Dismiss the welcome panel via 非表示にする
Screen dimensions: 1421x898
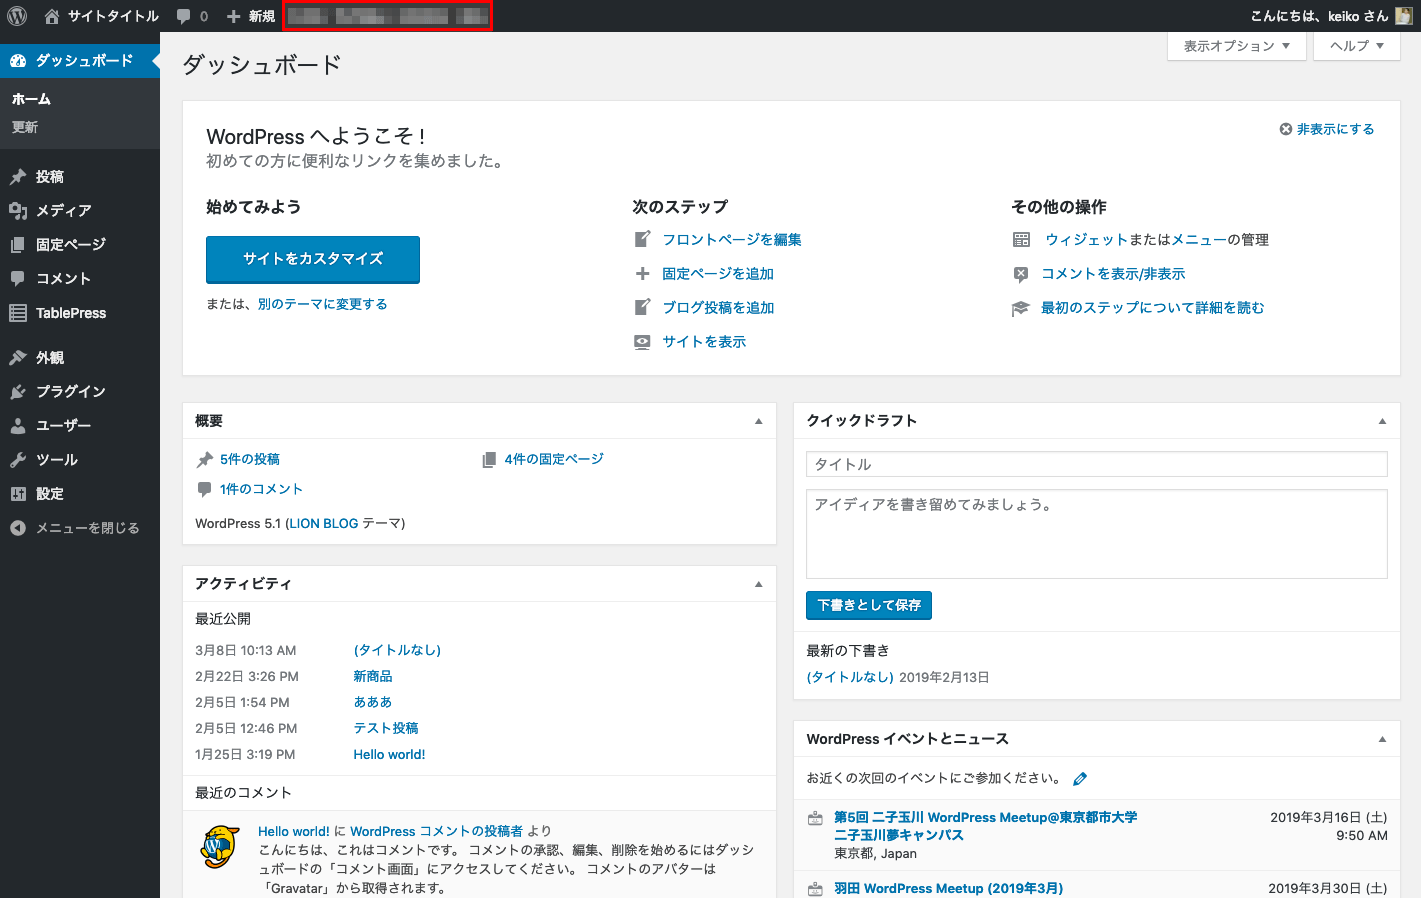pyautogui.click(x=1326, y=129)
